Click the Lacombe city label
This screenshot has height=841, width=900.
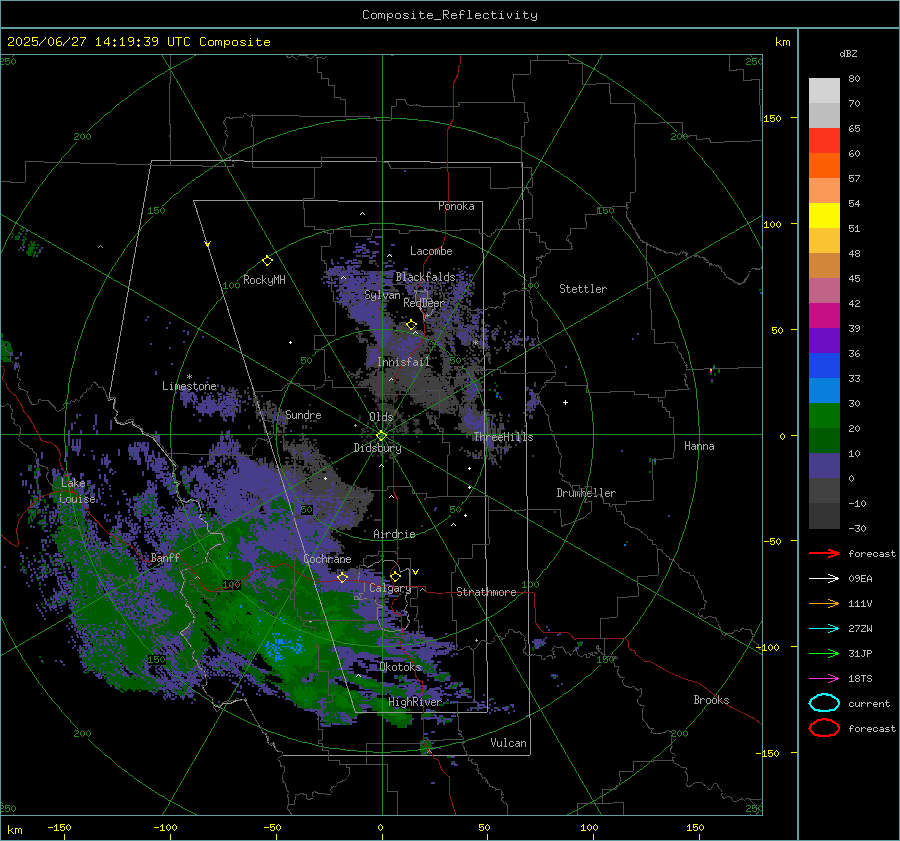coord(431,251)
